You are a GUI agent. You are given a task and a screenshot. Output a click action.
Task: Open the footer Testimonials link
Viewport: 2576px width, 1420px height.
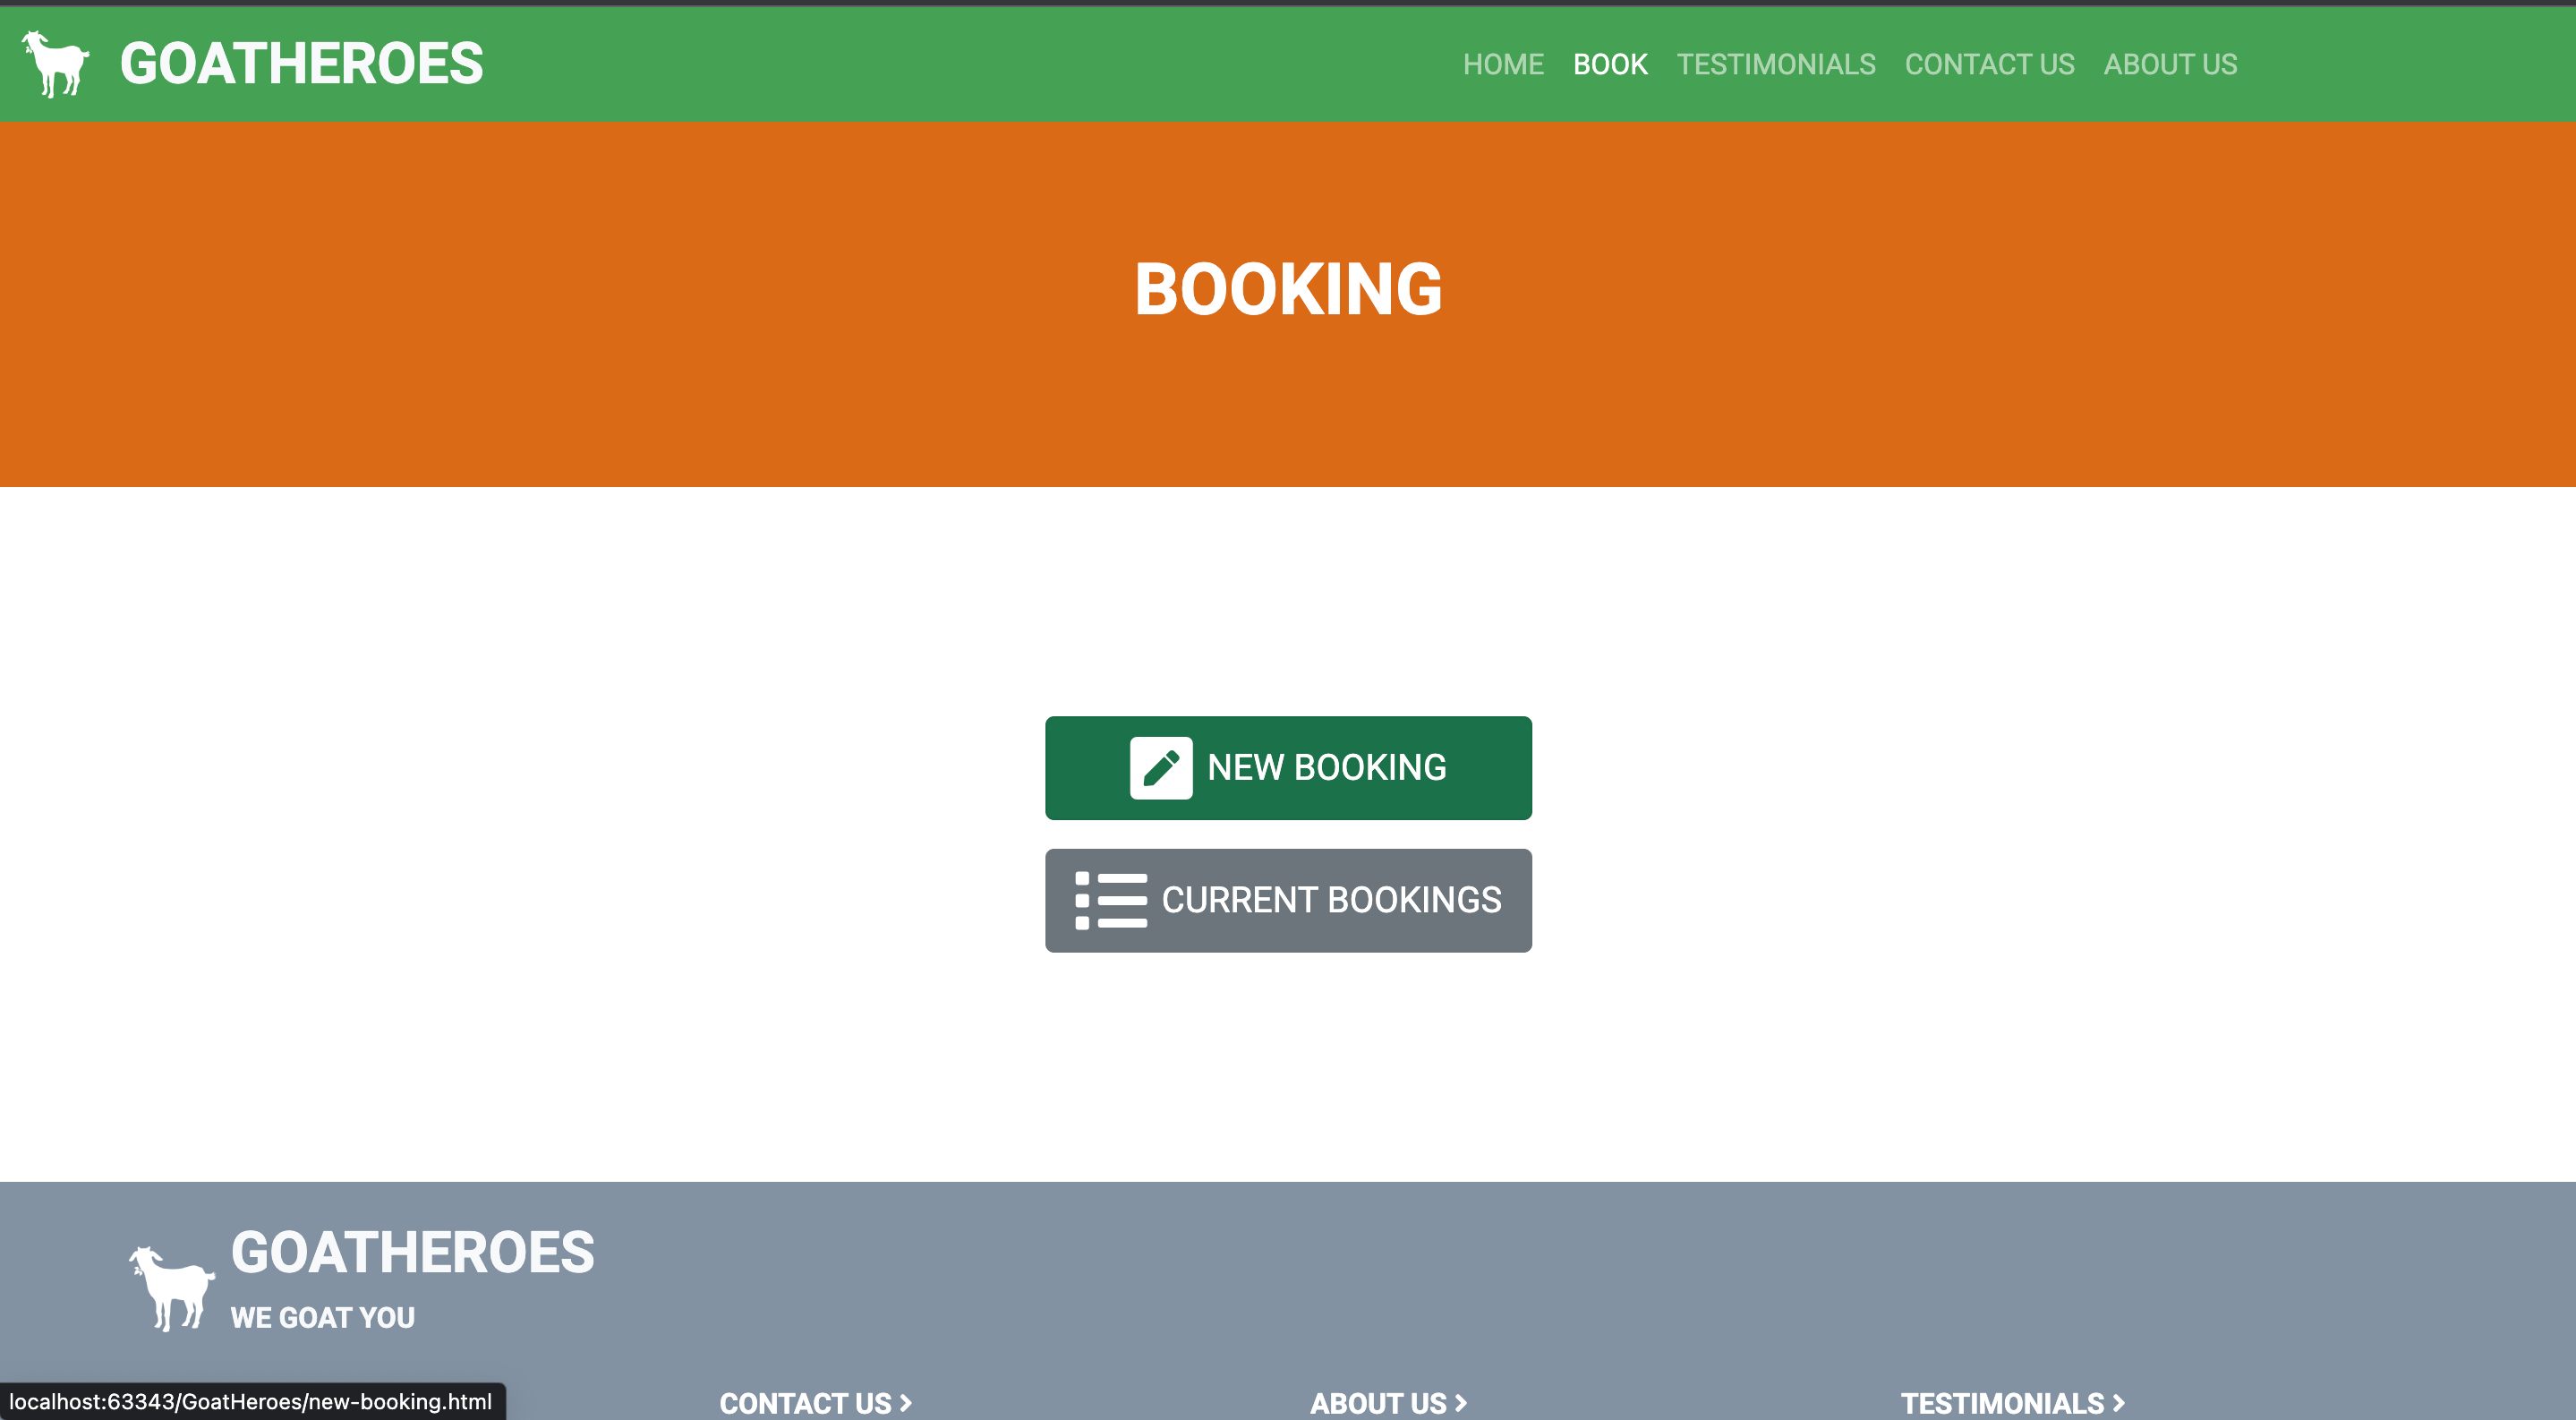(2002, 1402)
